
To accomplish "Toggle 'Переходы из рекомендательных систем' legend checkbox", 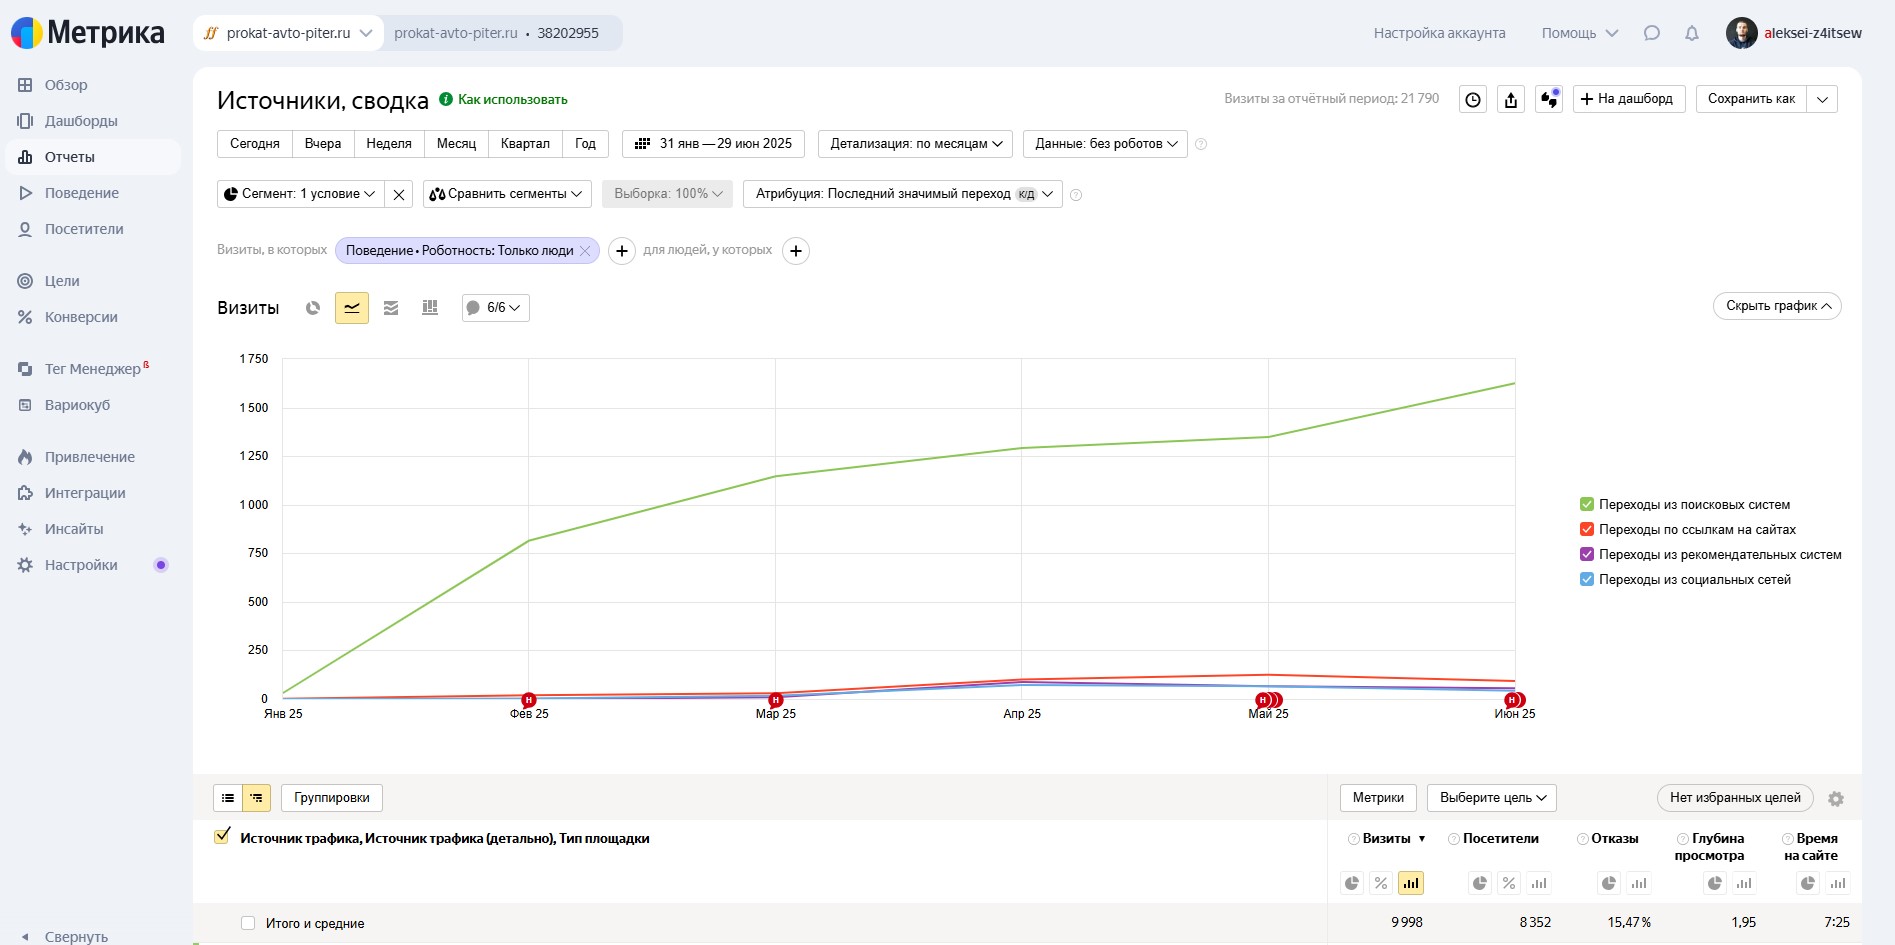I will click(1586, 554).
